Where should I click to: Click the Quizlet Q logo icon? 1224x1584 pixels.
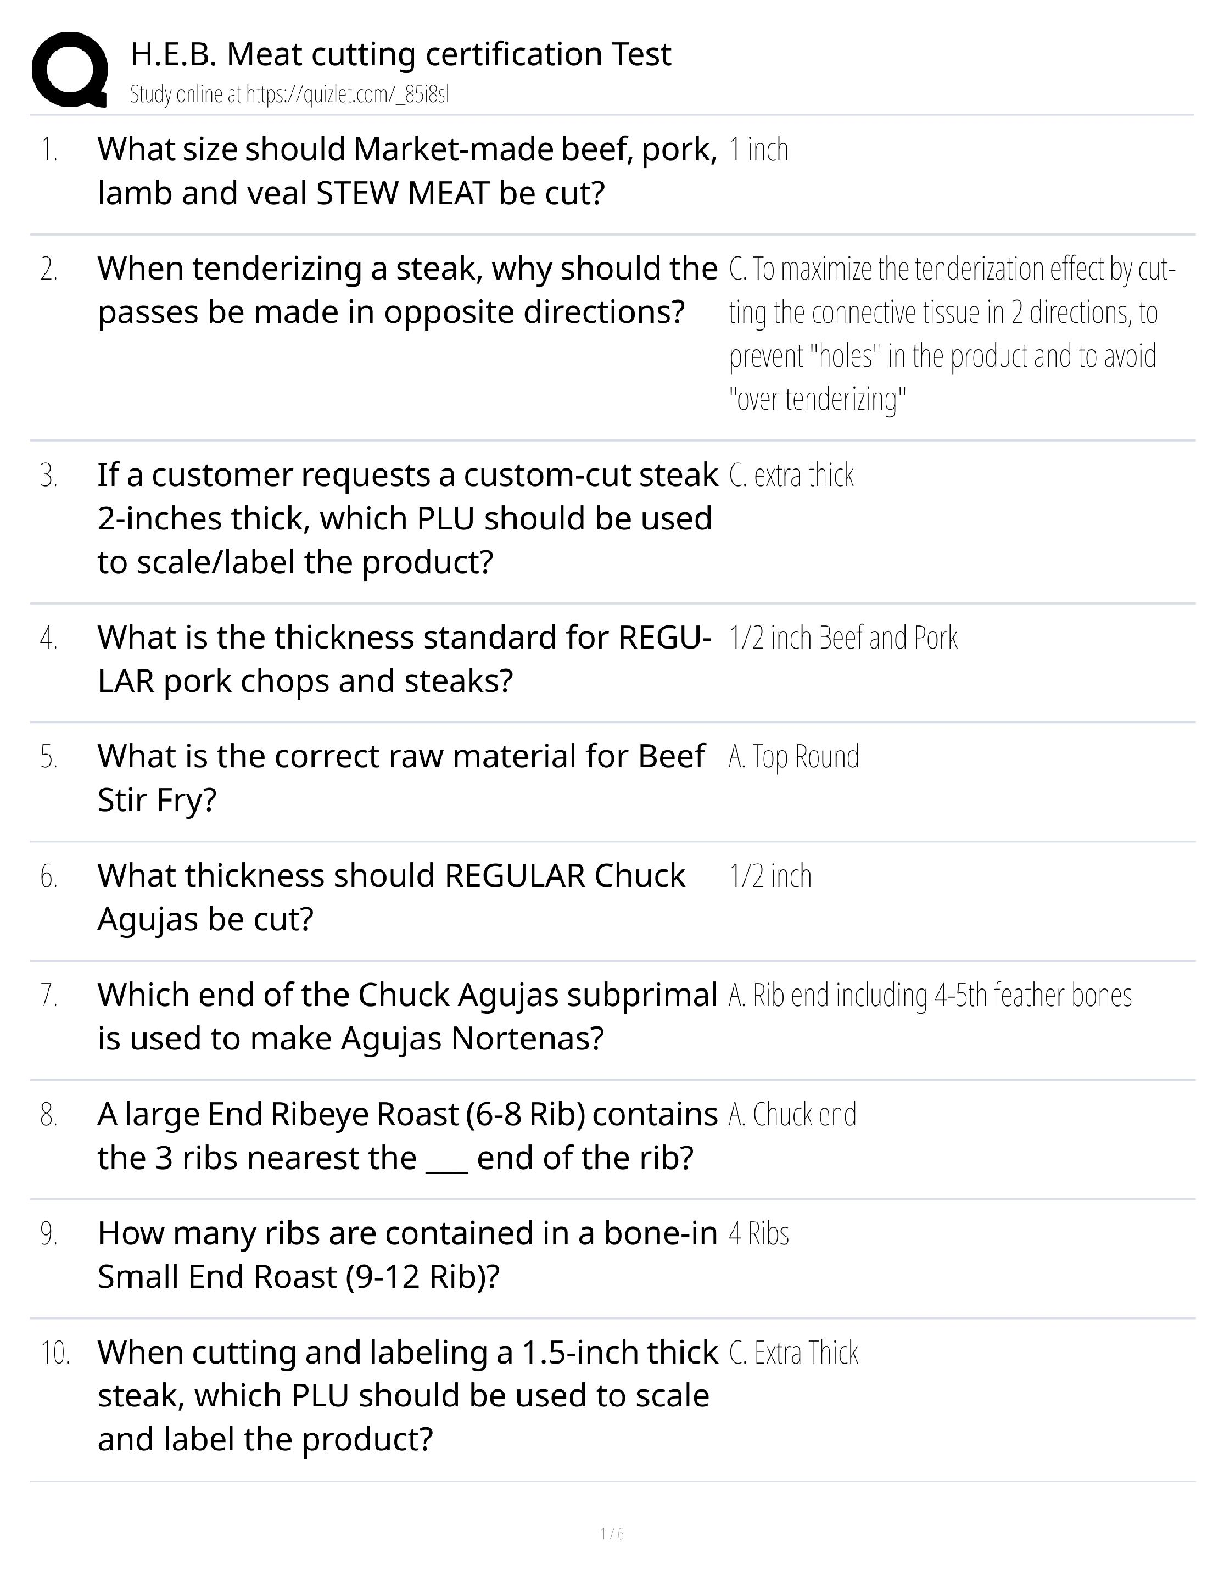pyautogui.click(x=70, y=69)
